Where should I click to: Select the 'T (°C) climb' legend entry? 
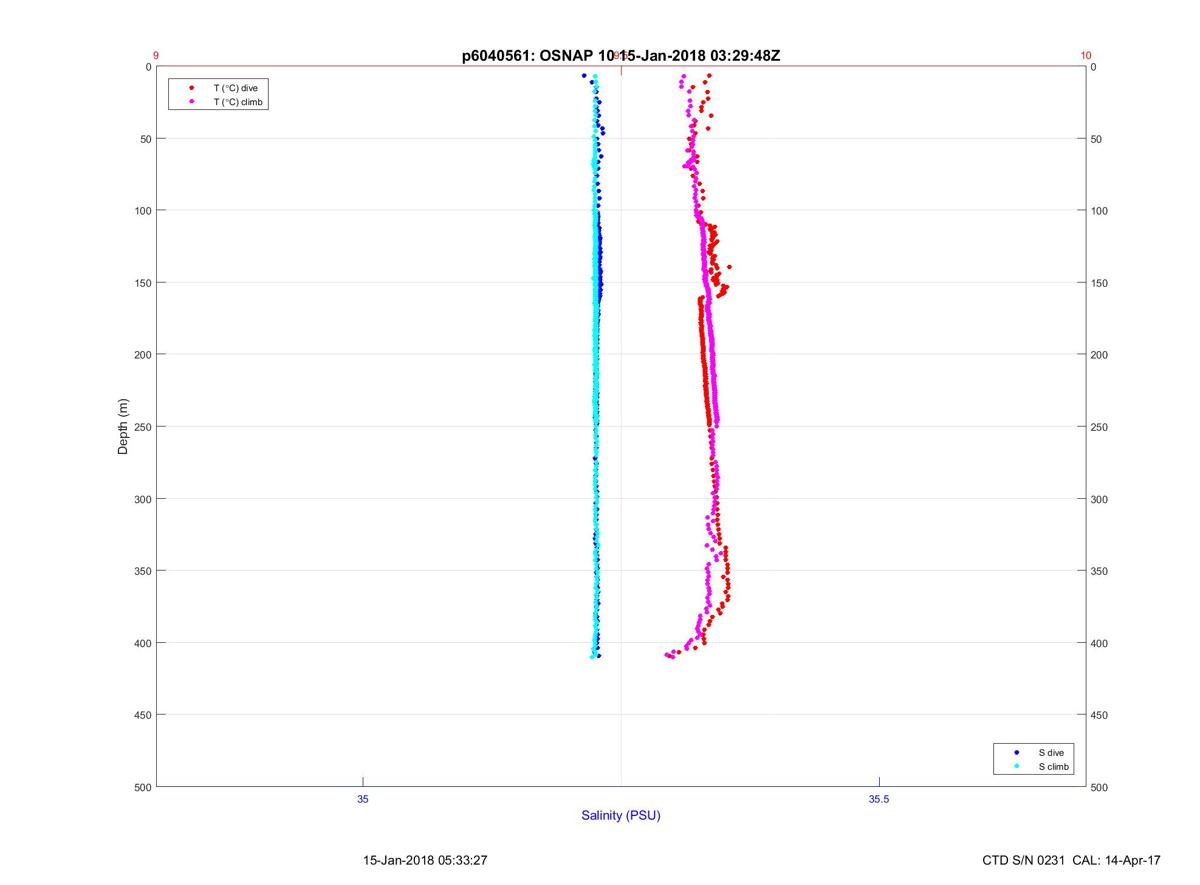pos(238,102)
